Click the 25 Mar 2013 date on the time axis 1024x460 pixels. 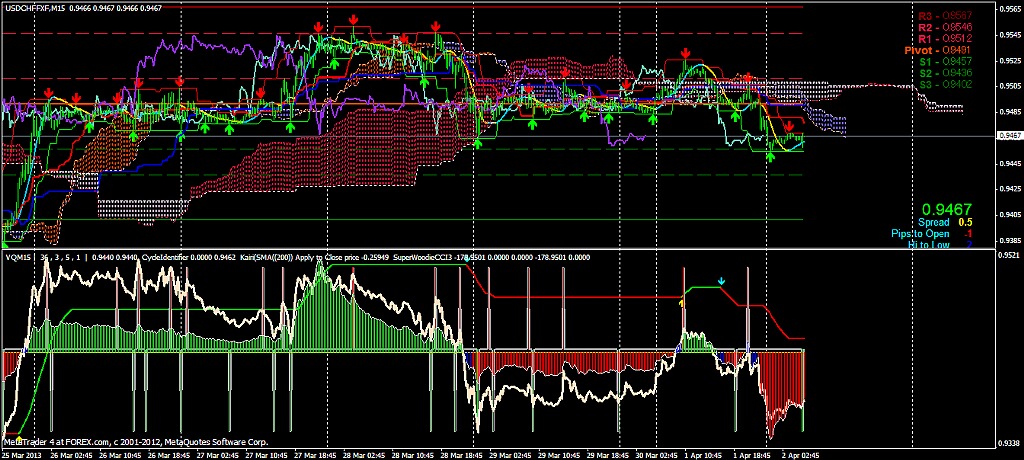coord(20,454)
